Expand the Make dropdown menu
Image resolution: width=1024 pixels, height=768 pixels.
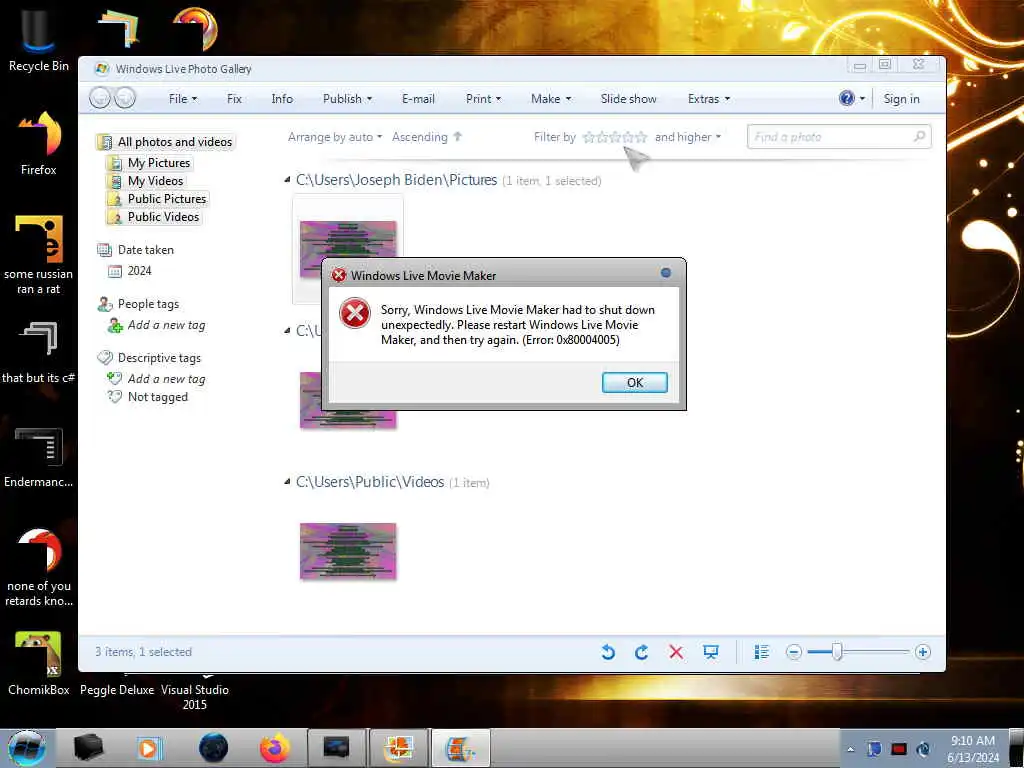coord(551,99)
